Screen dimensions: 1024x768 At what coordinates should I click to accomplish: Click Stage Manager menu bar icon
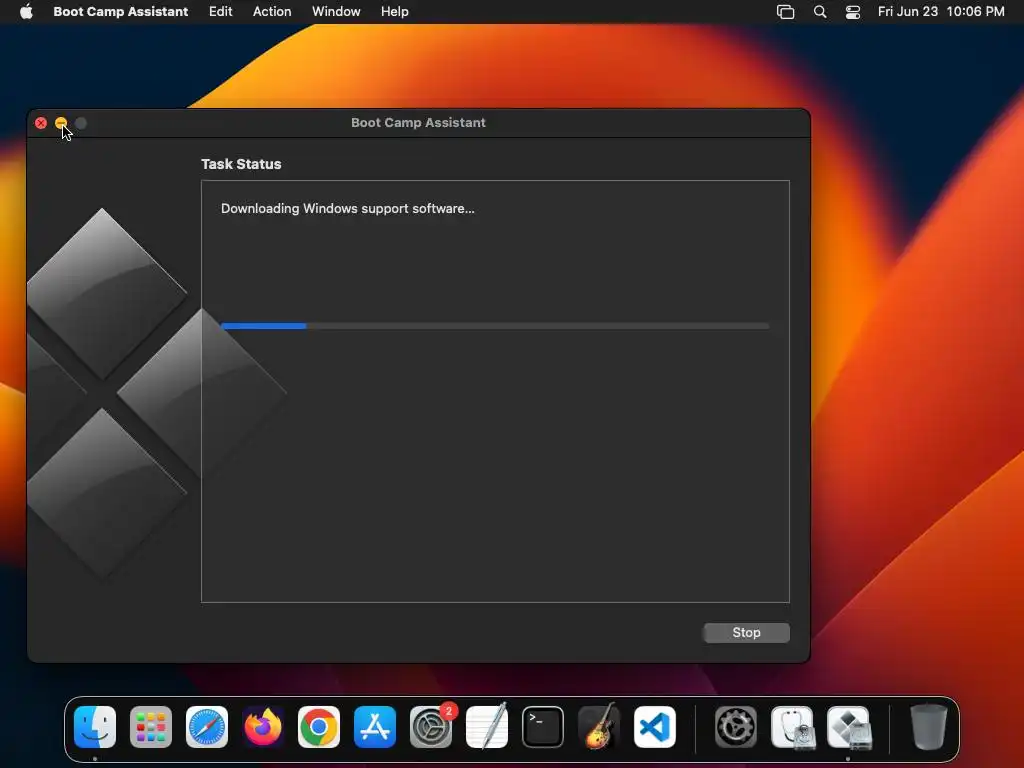pyautogui.click(x=786, y=12)
